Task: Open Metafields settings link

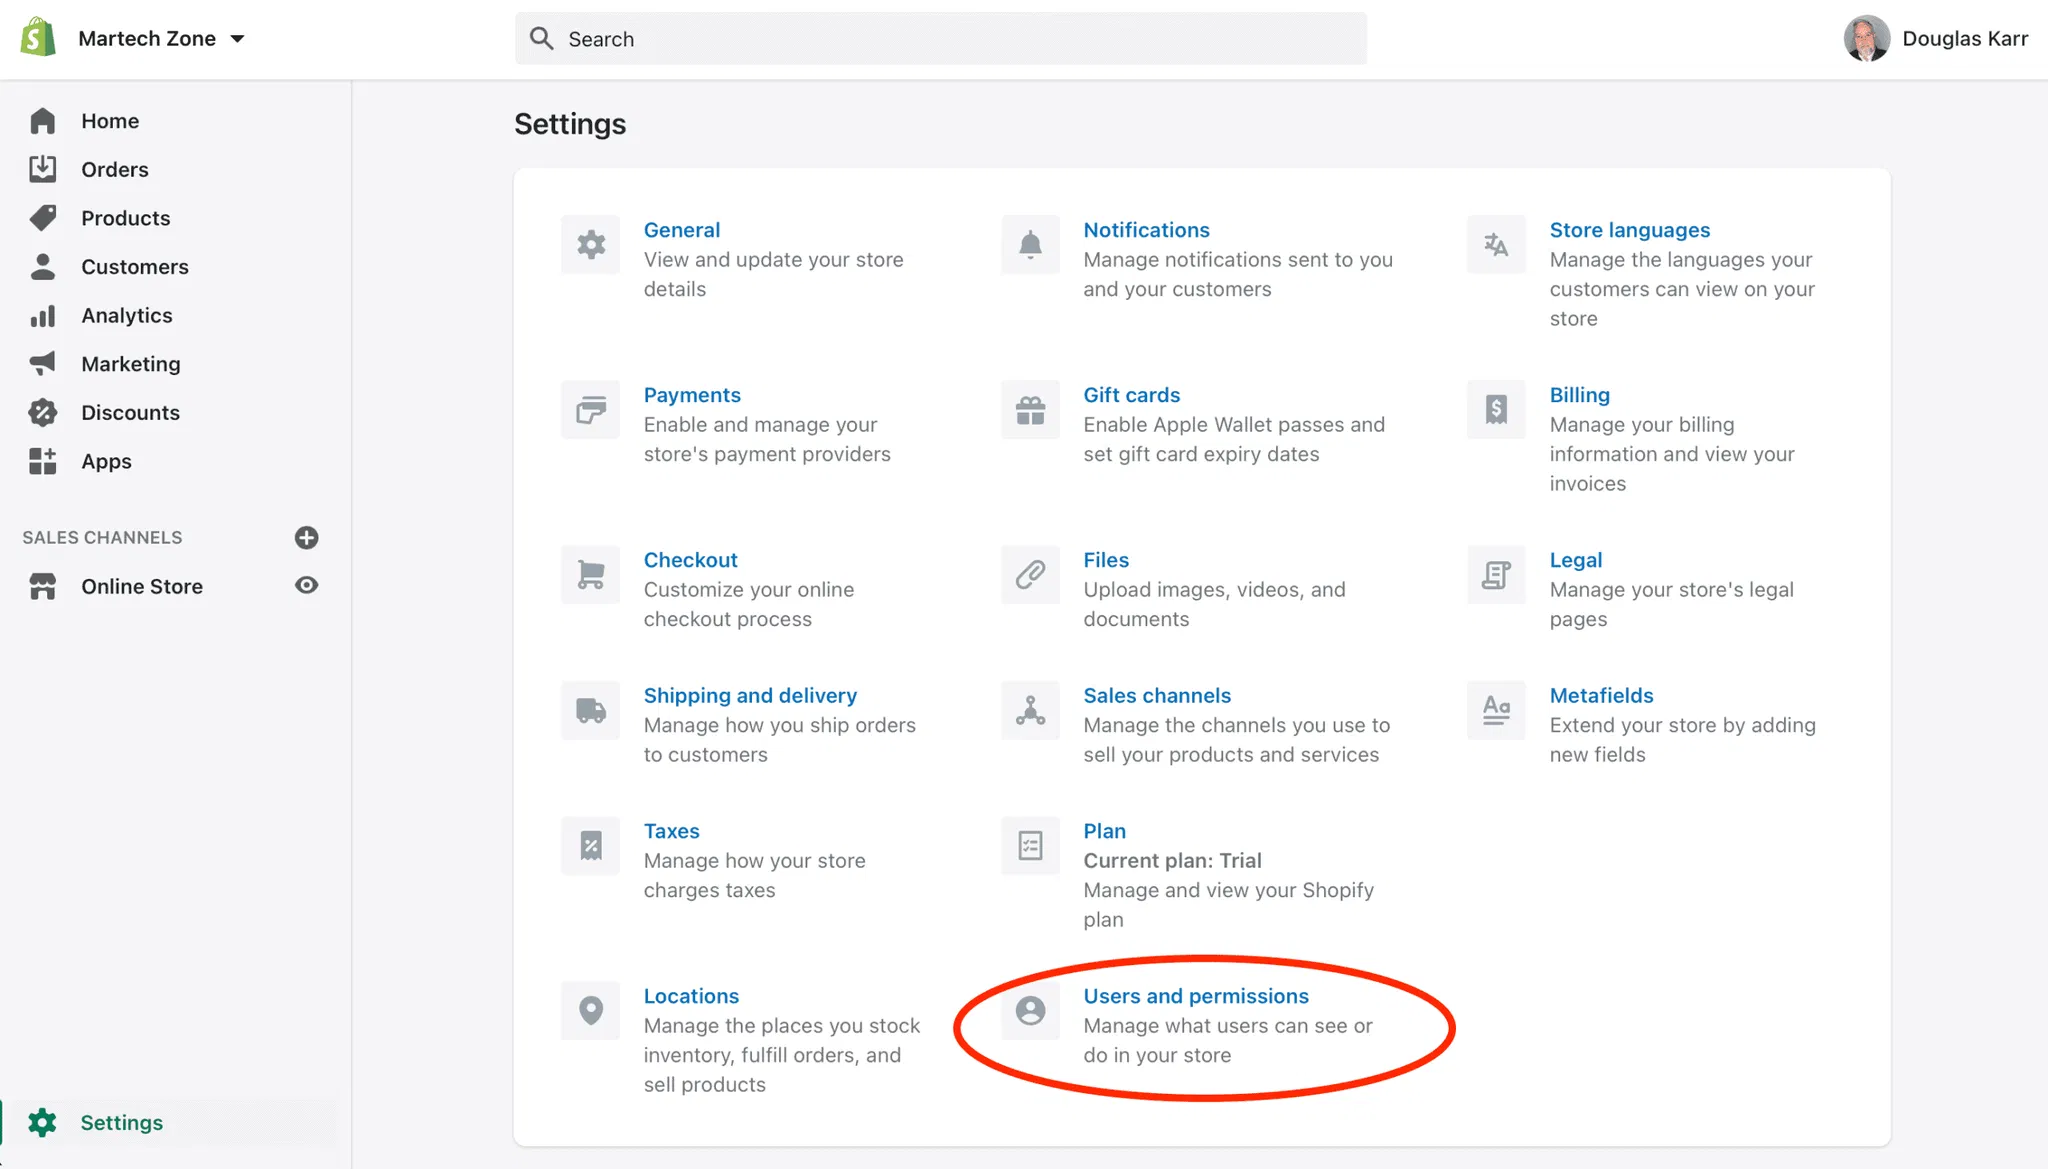Action: click(x=1601, y=696)
